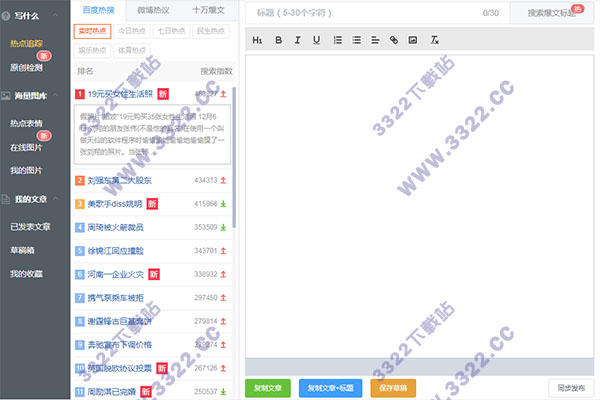Select the 实时热点 filter

click(x=92, y=31)
